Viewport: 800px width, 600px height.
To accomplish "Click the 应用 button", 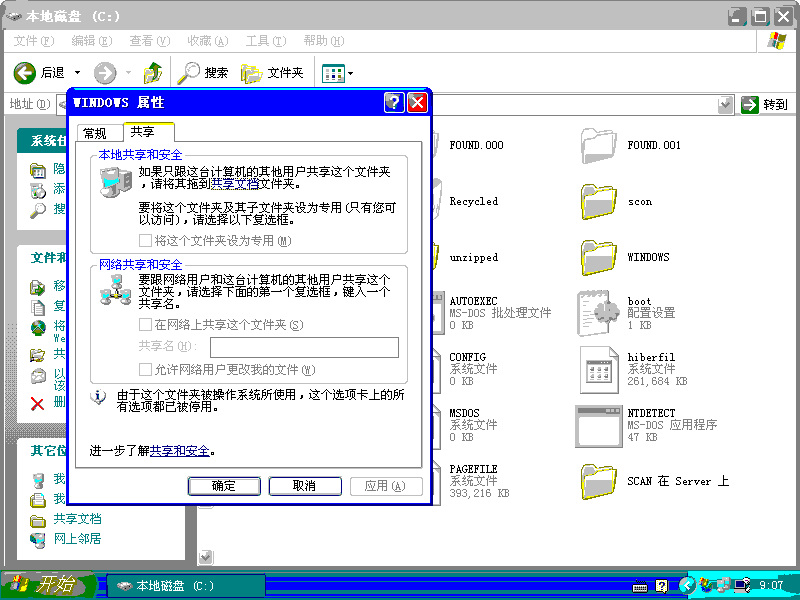I will pyautogui.click(x=386, y=486).
